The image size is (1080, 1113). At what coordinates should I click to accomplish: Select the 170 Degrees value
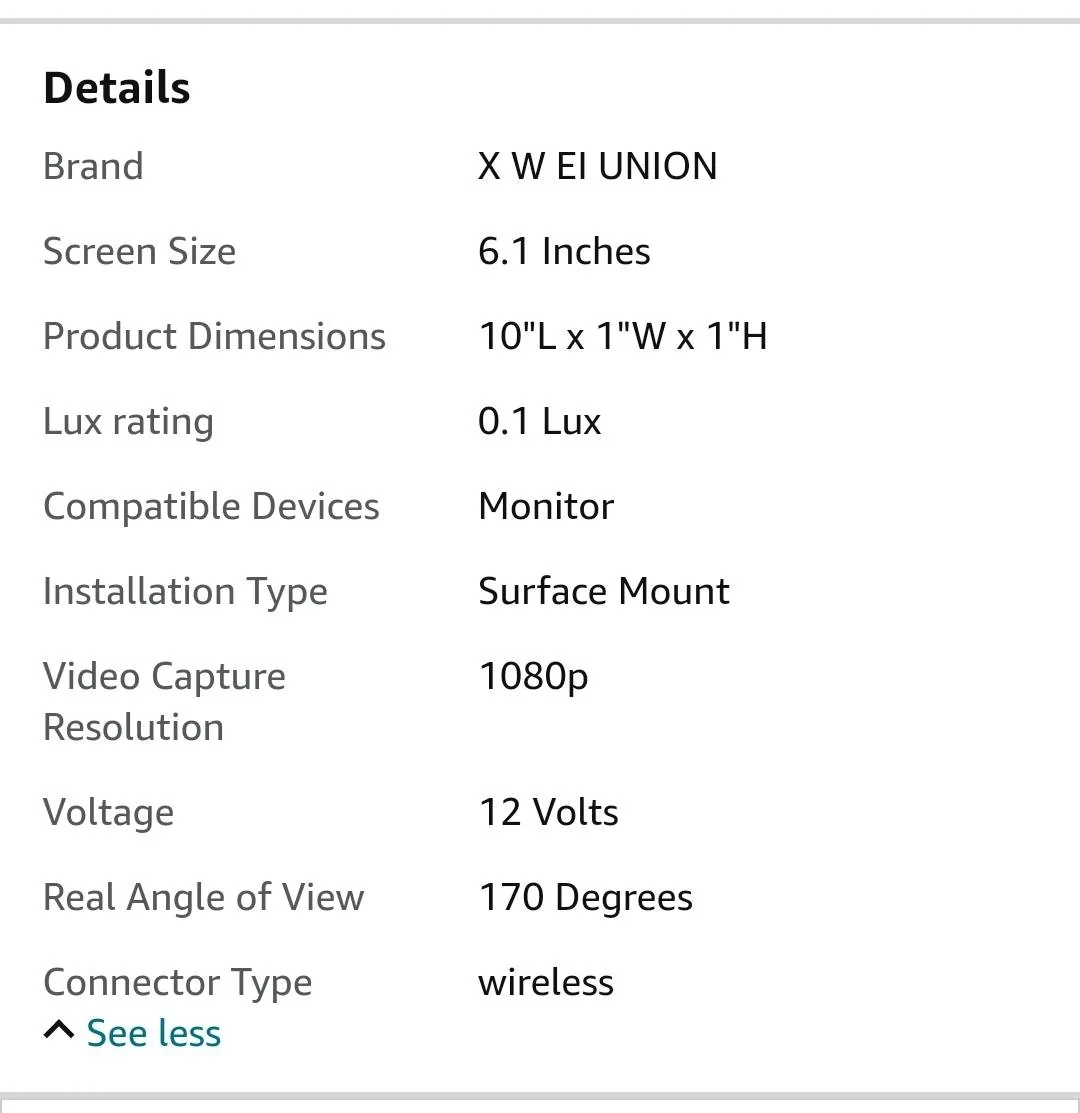coord(585,897)
